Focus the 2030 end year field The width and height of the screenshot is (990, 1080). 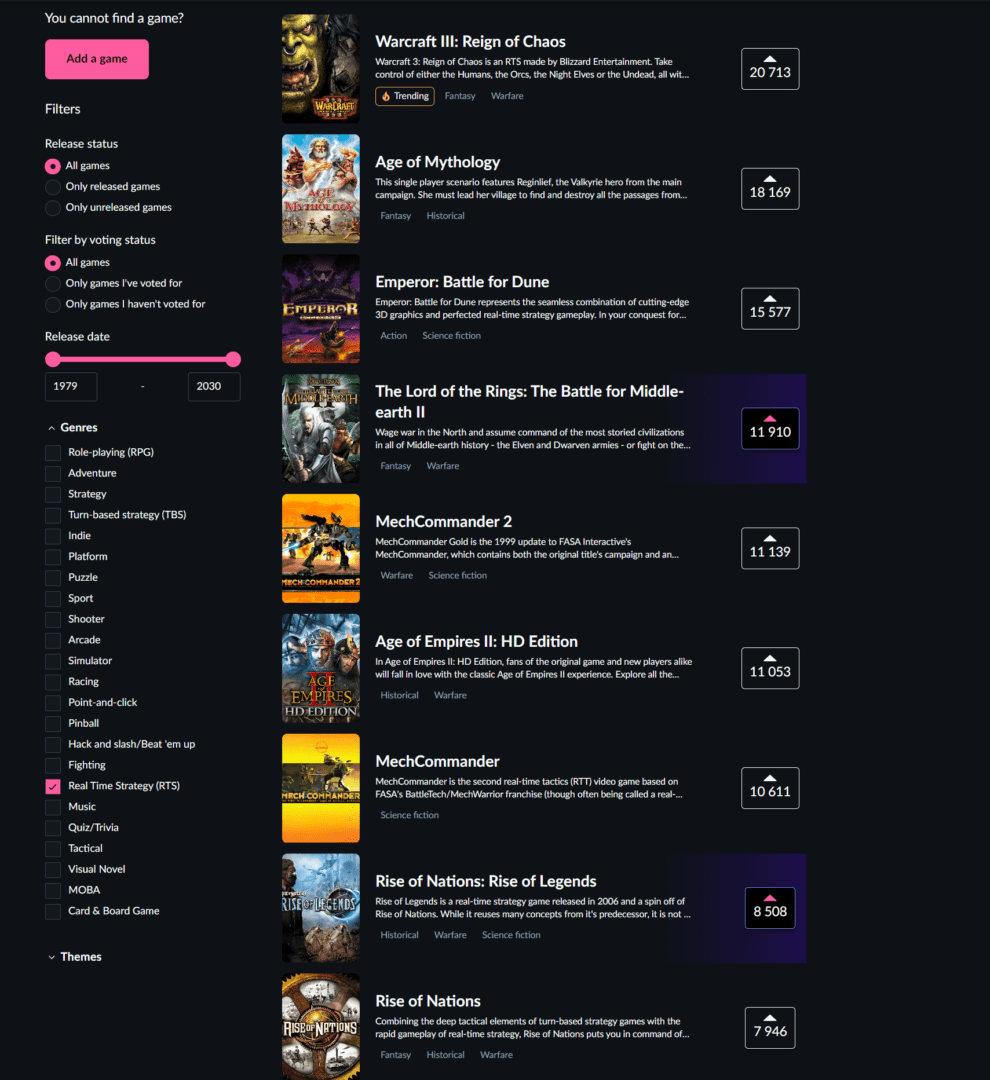(214, 386)
